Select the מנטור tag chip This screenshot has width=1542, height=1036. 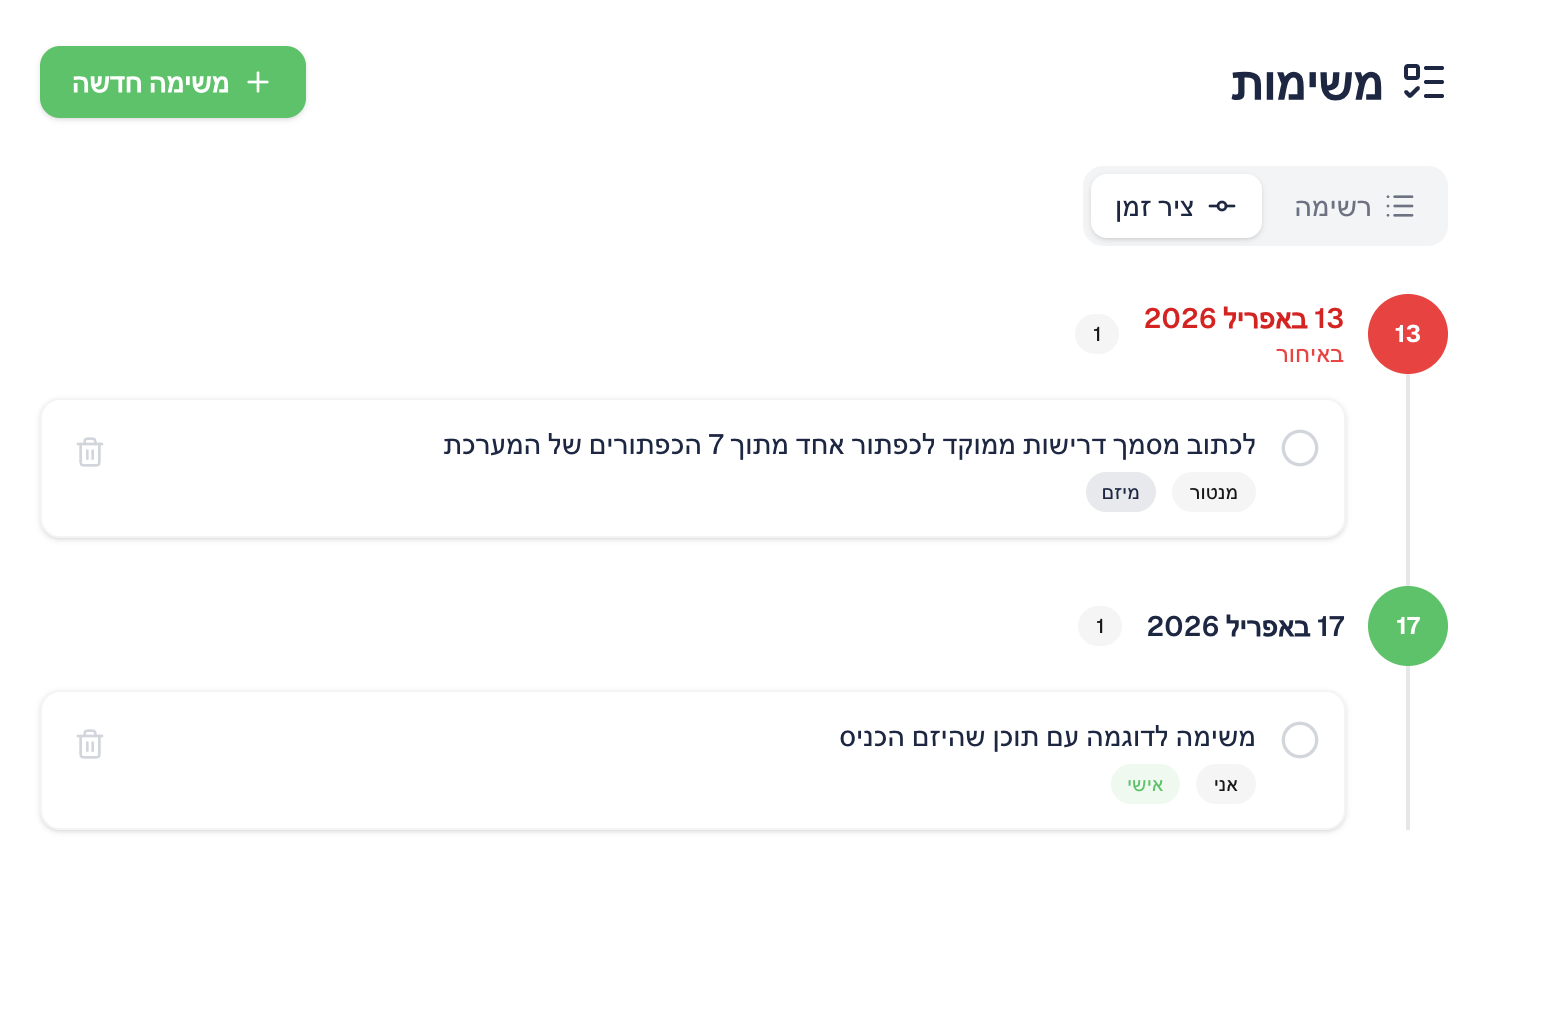point(1213,492)
